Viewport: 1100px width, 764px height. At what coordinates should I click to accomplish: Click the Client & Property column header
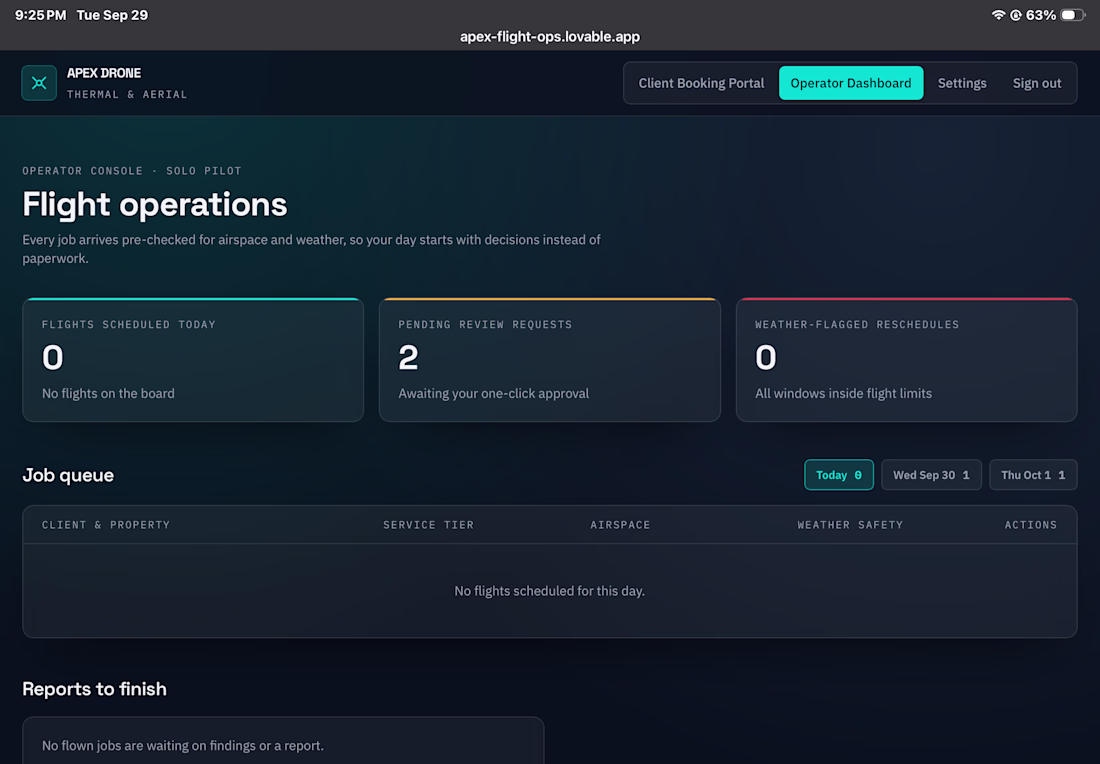pyautogui.click(x=106, y=525)
